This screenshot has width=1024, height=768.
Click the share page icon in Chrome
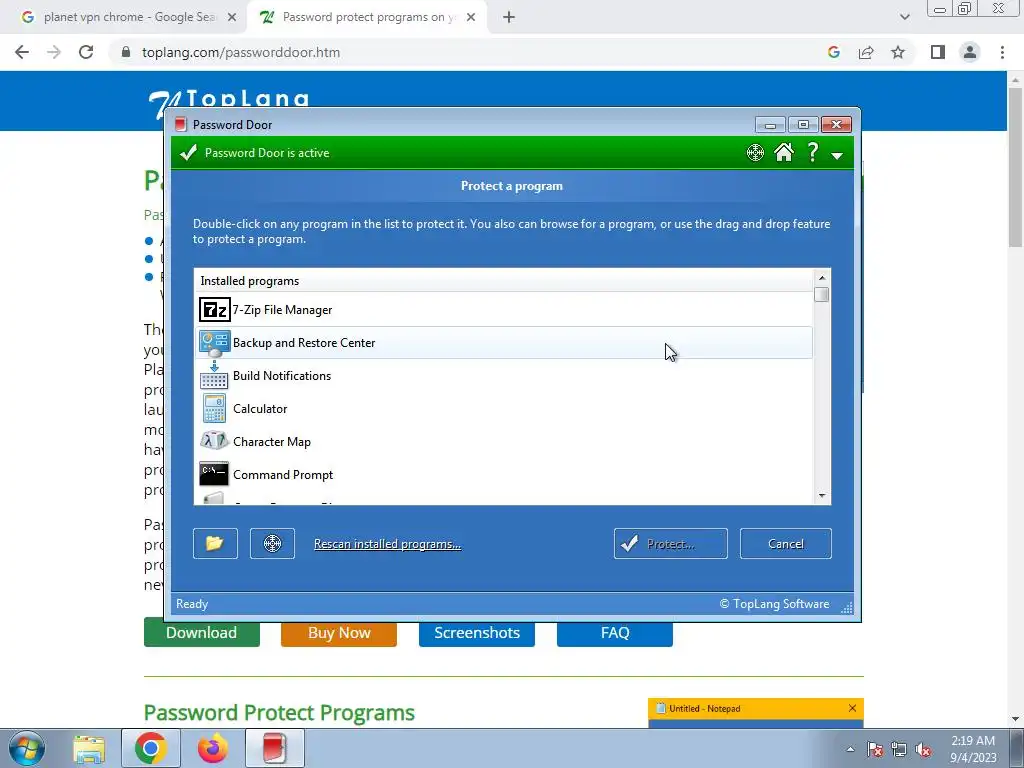point(866,52)
